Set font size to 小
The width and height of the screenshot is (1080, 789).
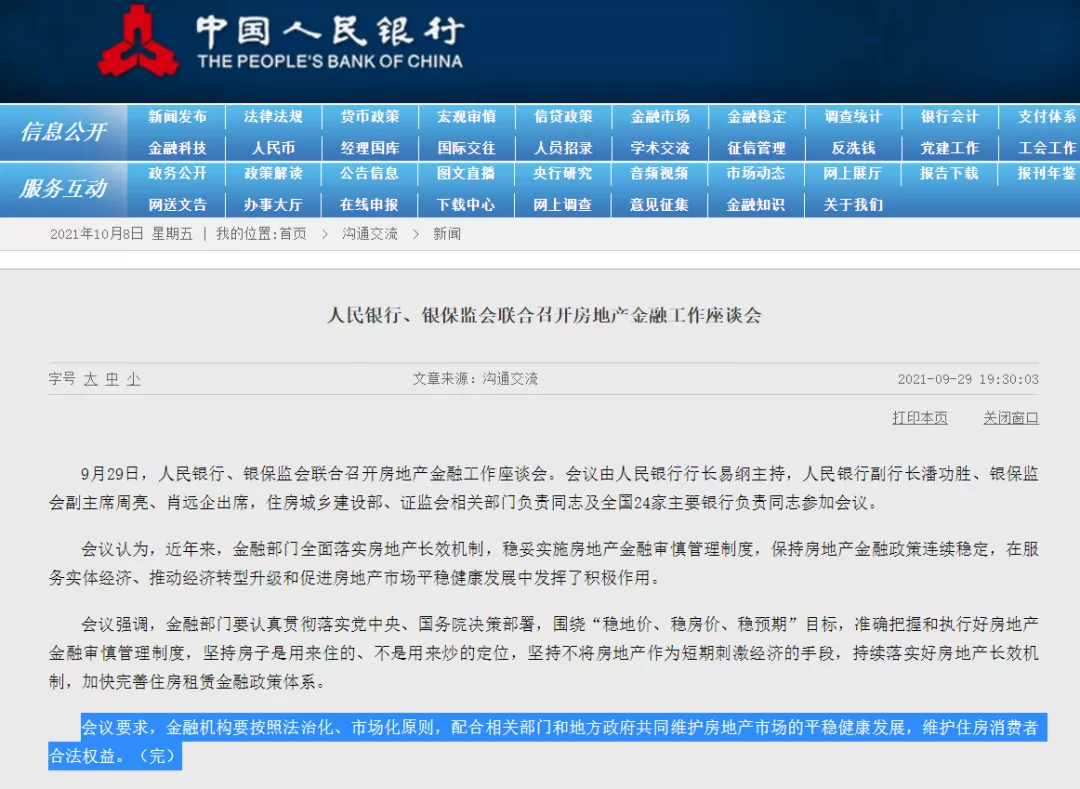134,379
